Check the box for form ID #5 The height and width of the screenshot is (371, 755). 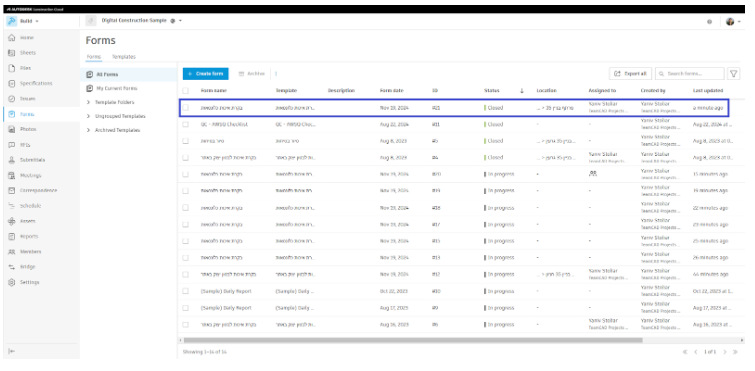[186, 141]
